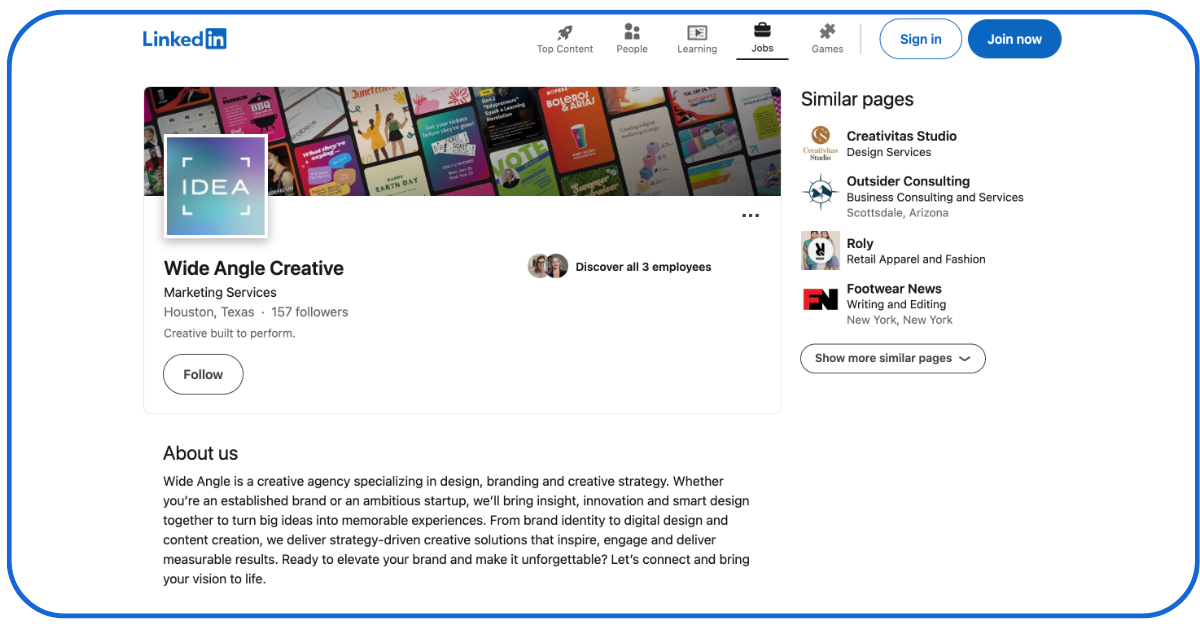Open the Learning video icon

tap(697, 33)
